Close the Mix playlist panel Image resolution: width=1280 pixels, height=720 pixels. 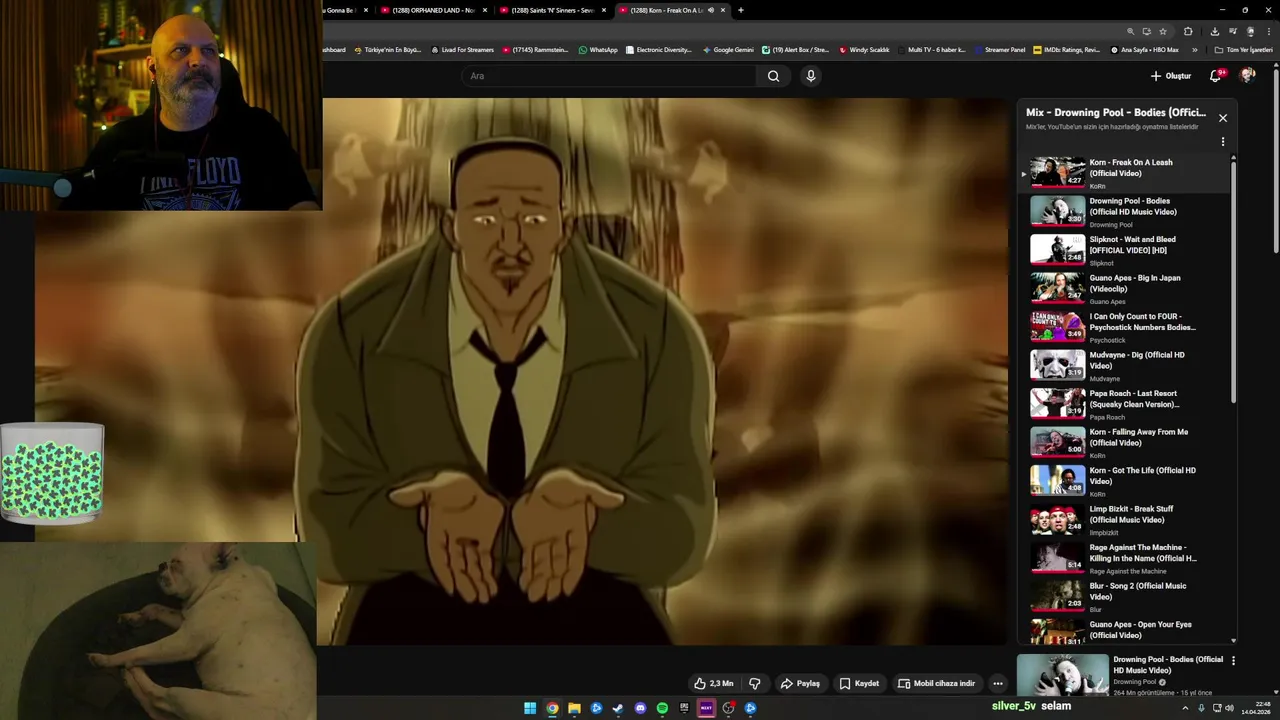pos(1222,118)
